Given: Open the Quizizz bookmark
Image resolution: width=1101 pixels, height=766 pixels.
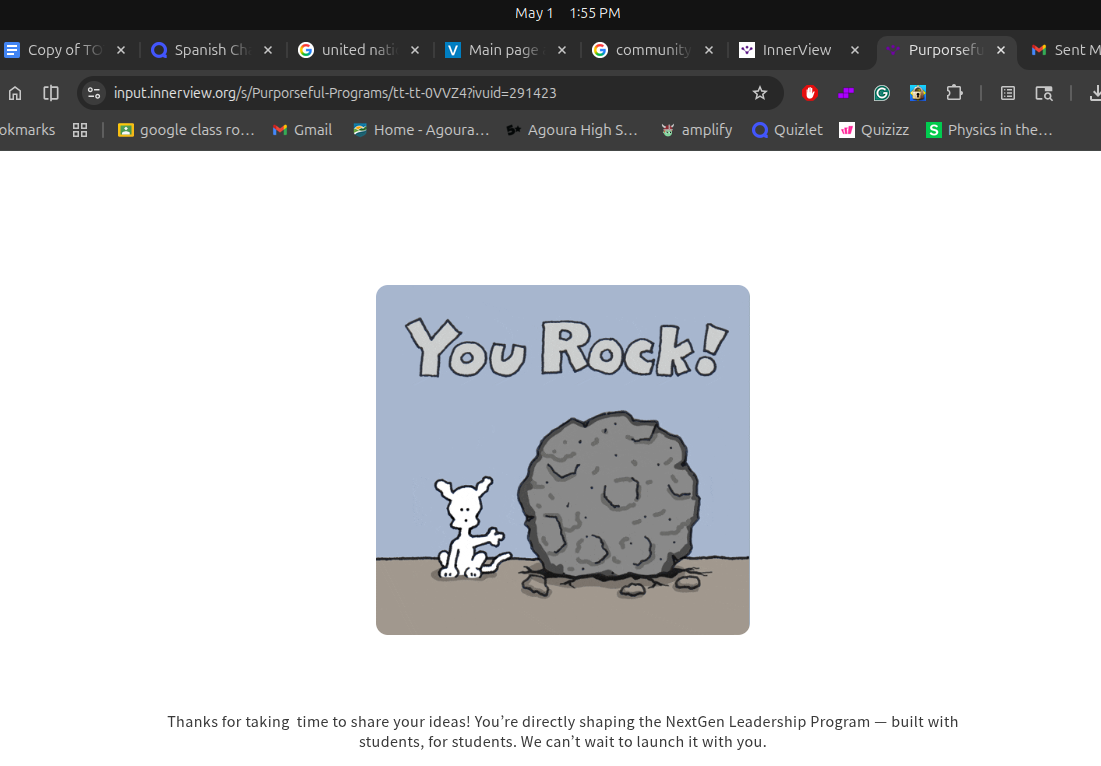Looking at the screenshot, I should click(x=874, y=130).
